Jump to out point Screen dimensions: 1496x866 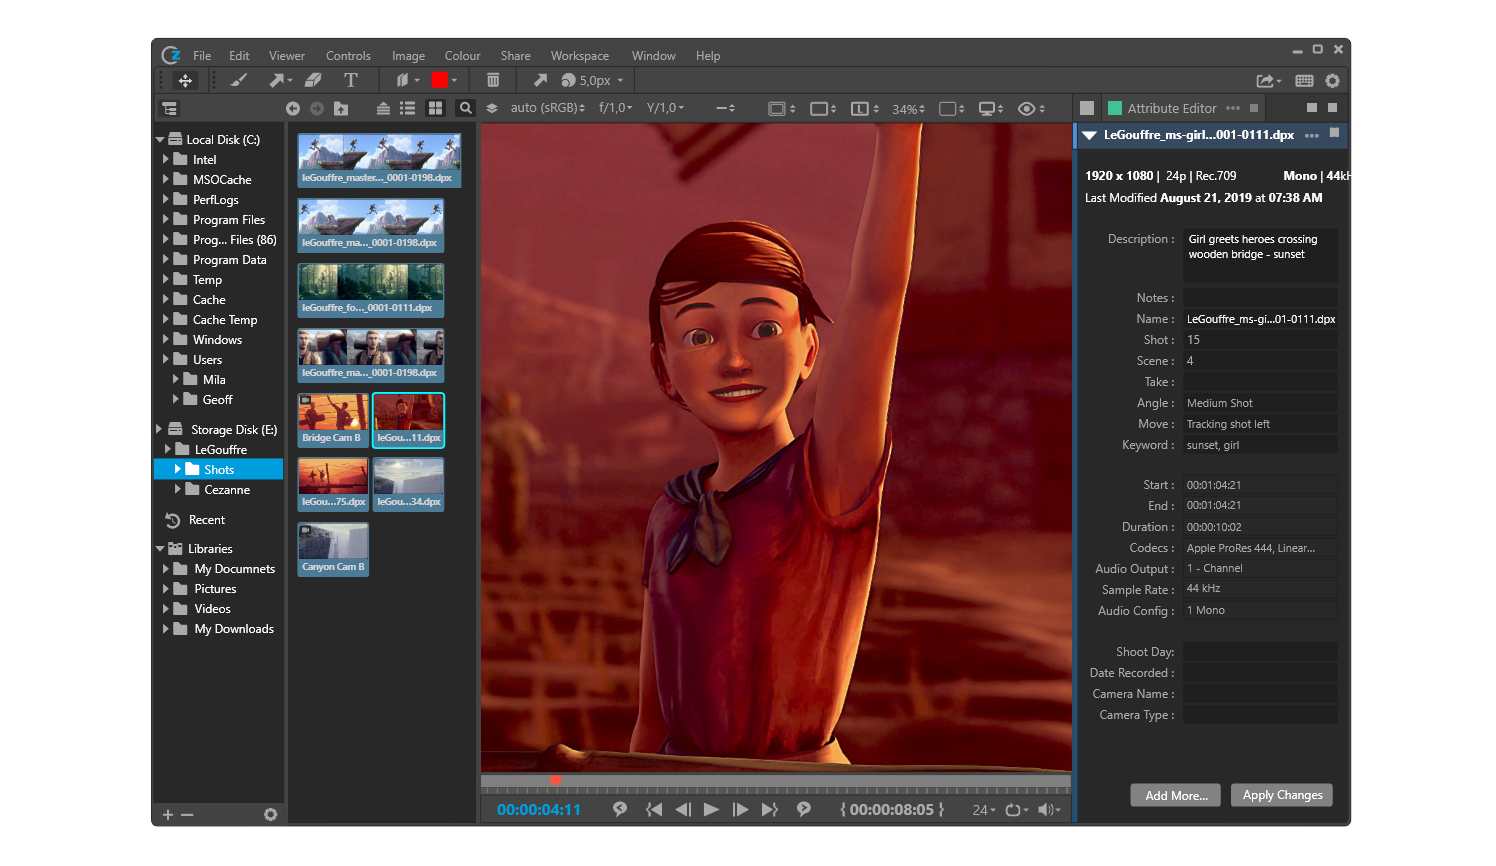[x=769, y=810]
